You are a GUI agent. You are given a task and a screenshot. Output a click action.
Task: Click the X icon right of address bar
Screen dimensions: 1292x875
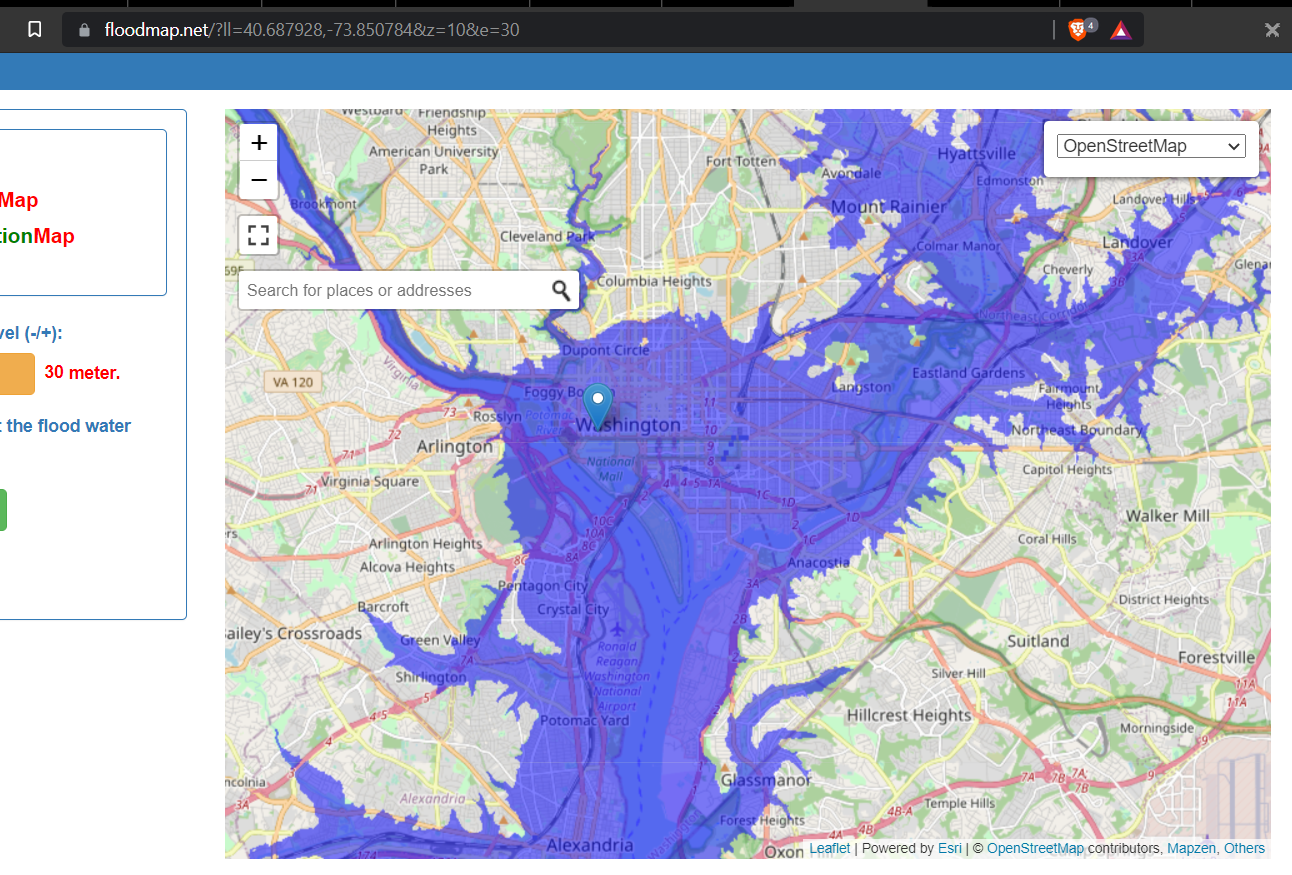(1272, 30)
